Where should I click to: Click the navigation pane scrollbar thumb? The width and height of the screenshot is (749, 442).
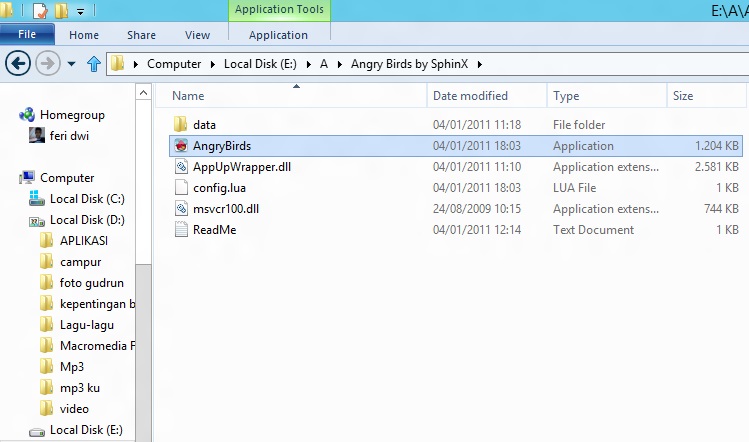coord(143,352)
